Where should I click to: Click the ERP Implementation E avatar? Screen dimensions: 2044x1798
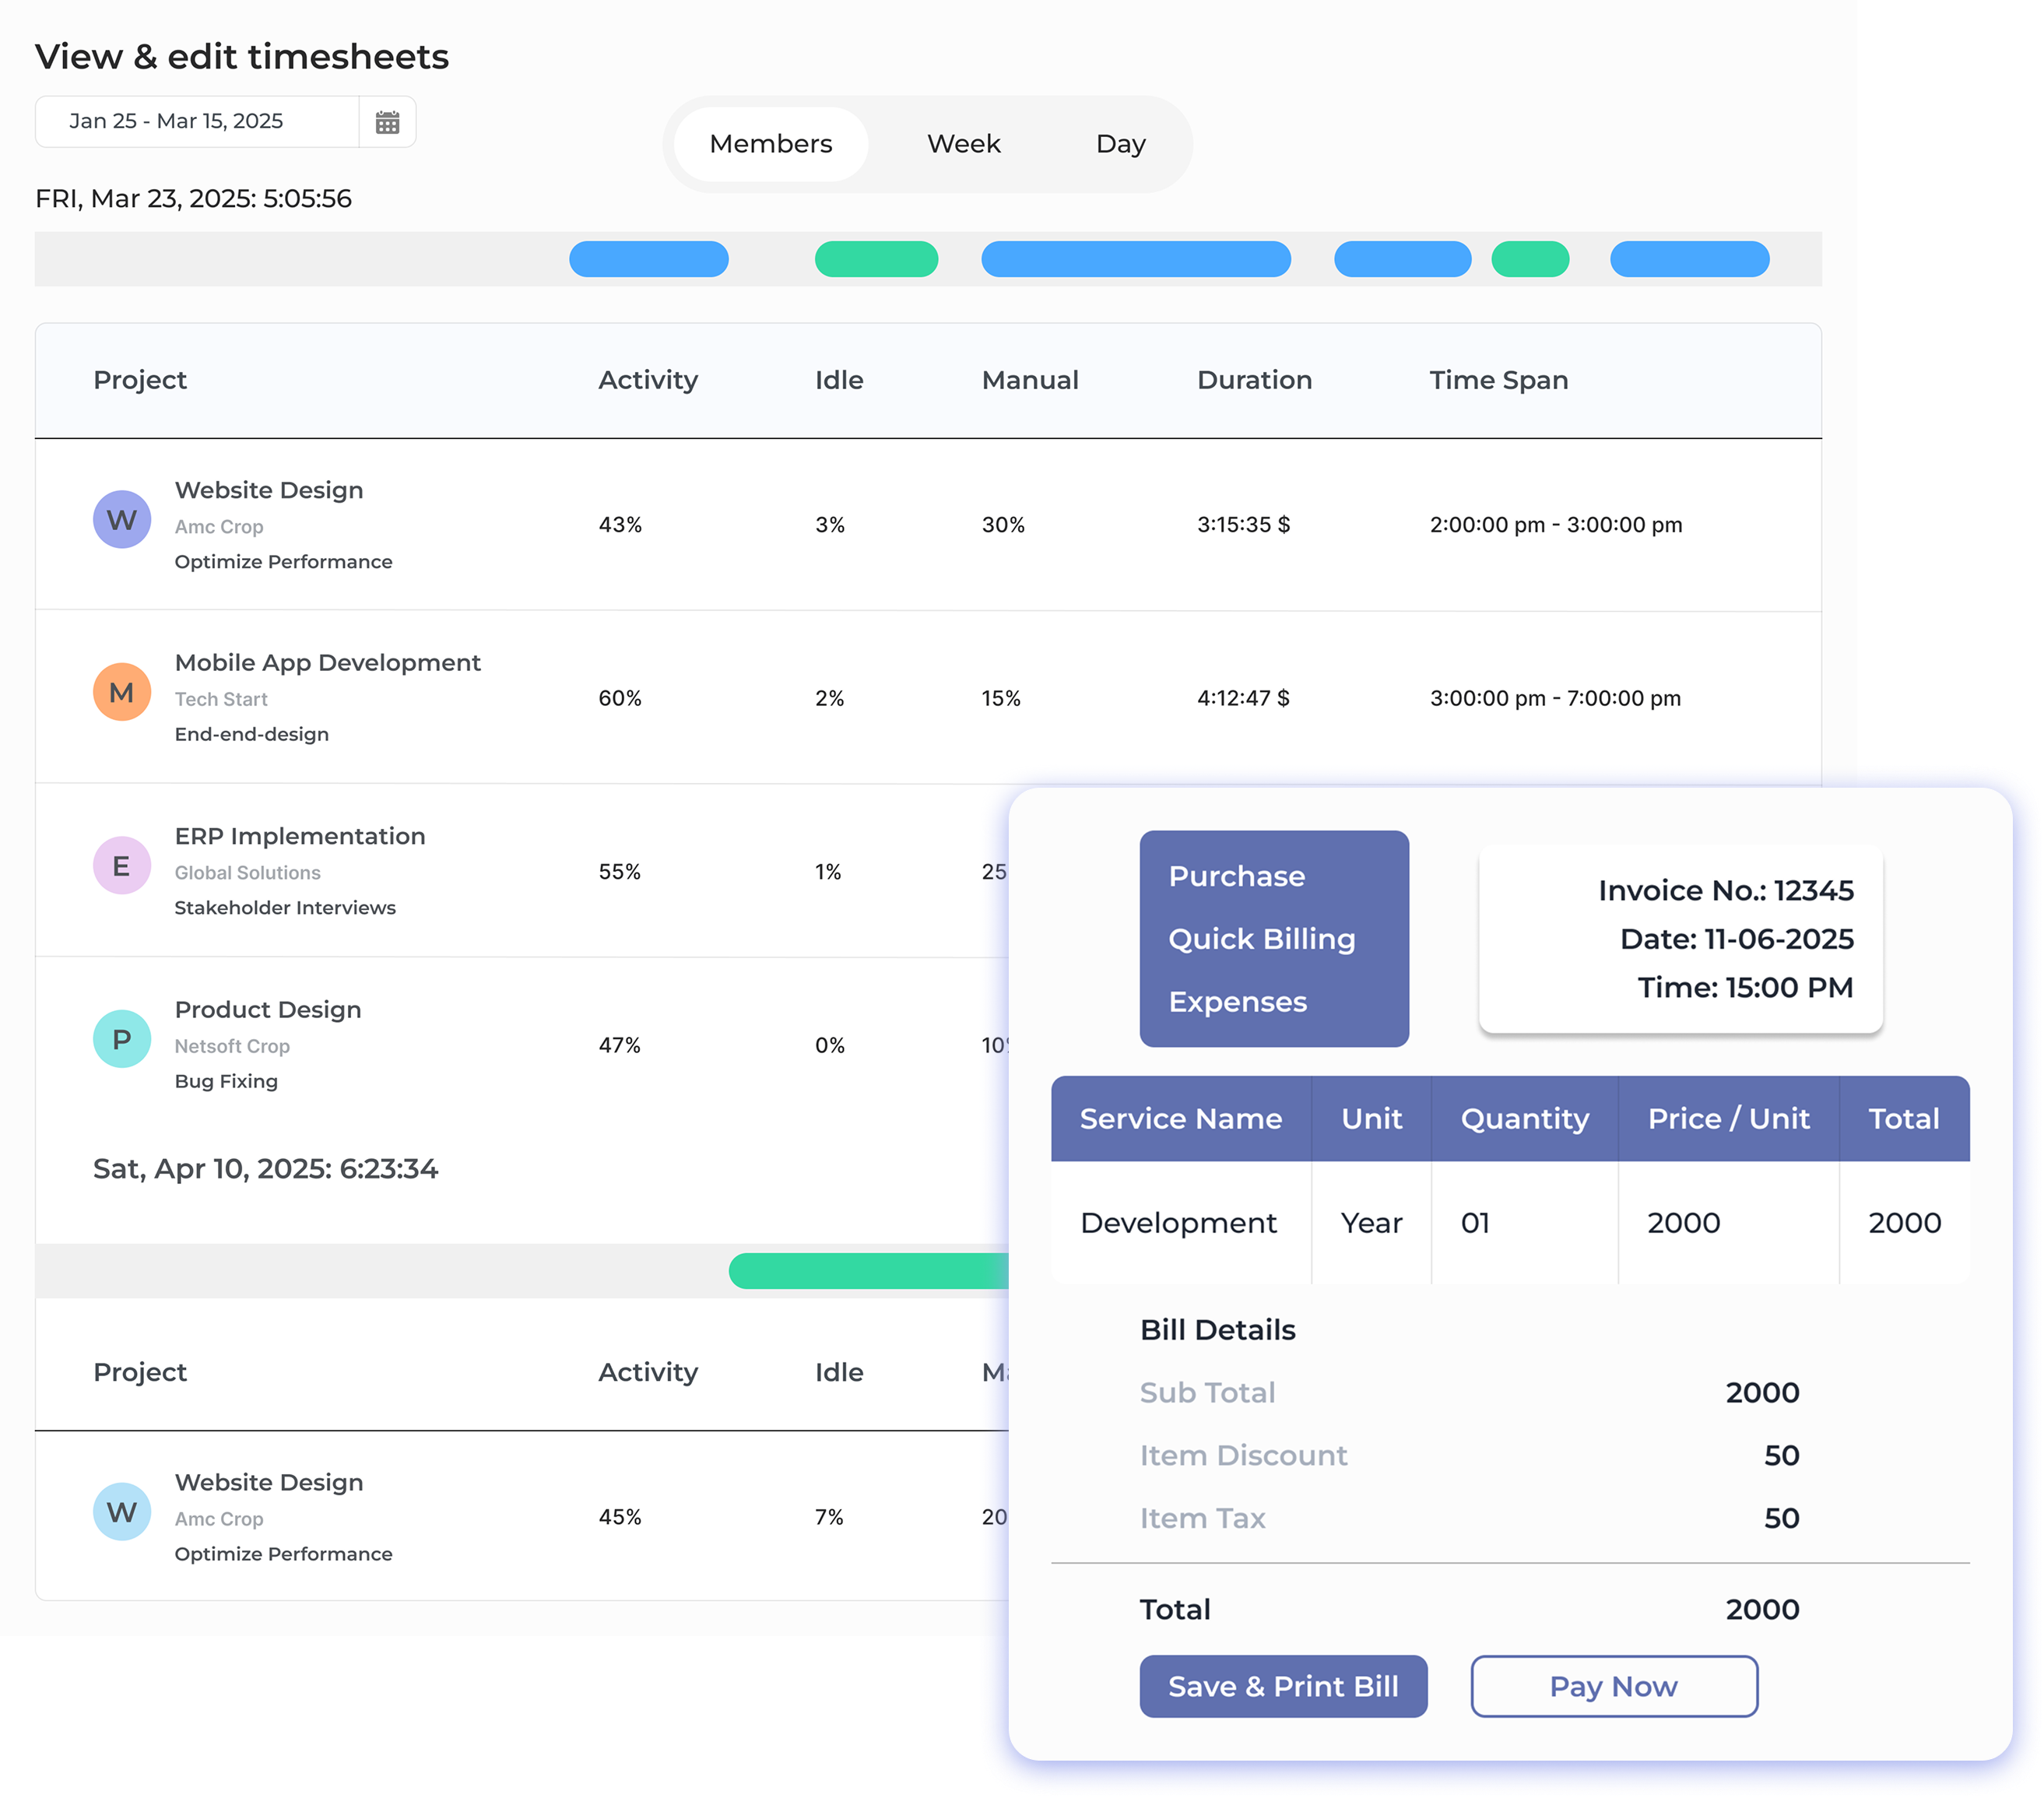click(122, 866)
